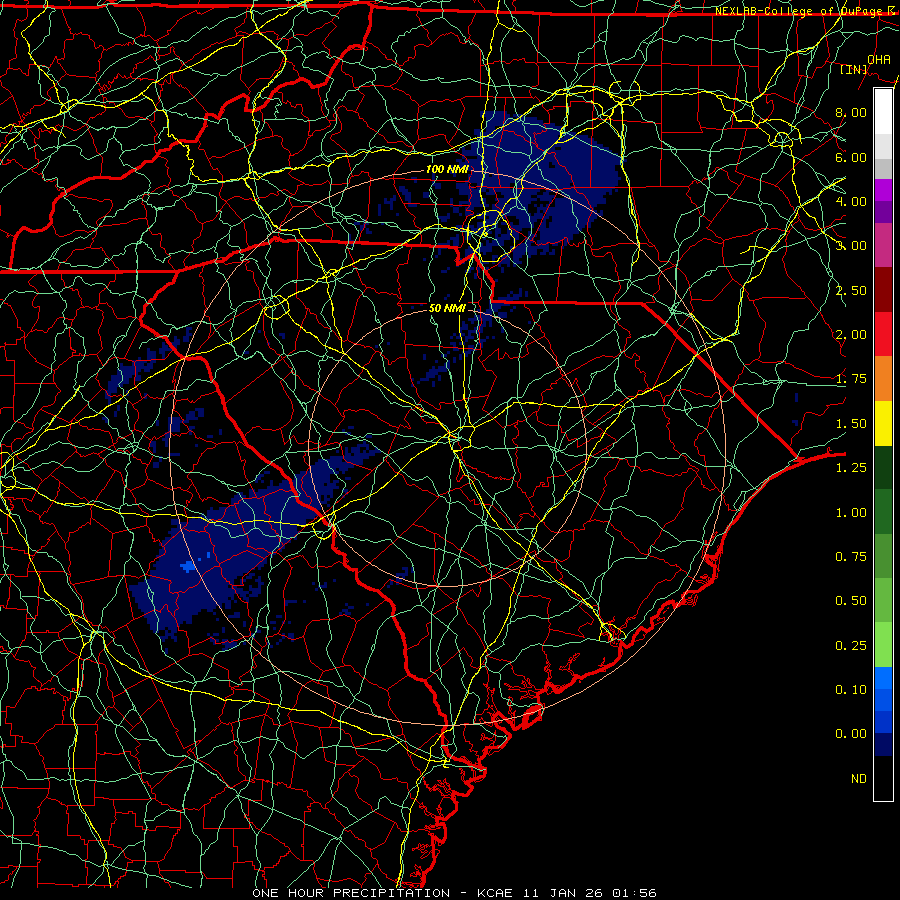This screenshot has width=900, height=900.
Task: Select the "0.75" legend value
Action: (x=851, y=557)
